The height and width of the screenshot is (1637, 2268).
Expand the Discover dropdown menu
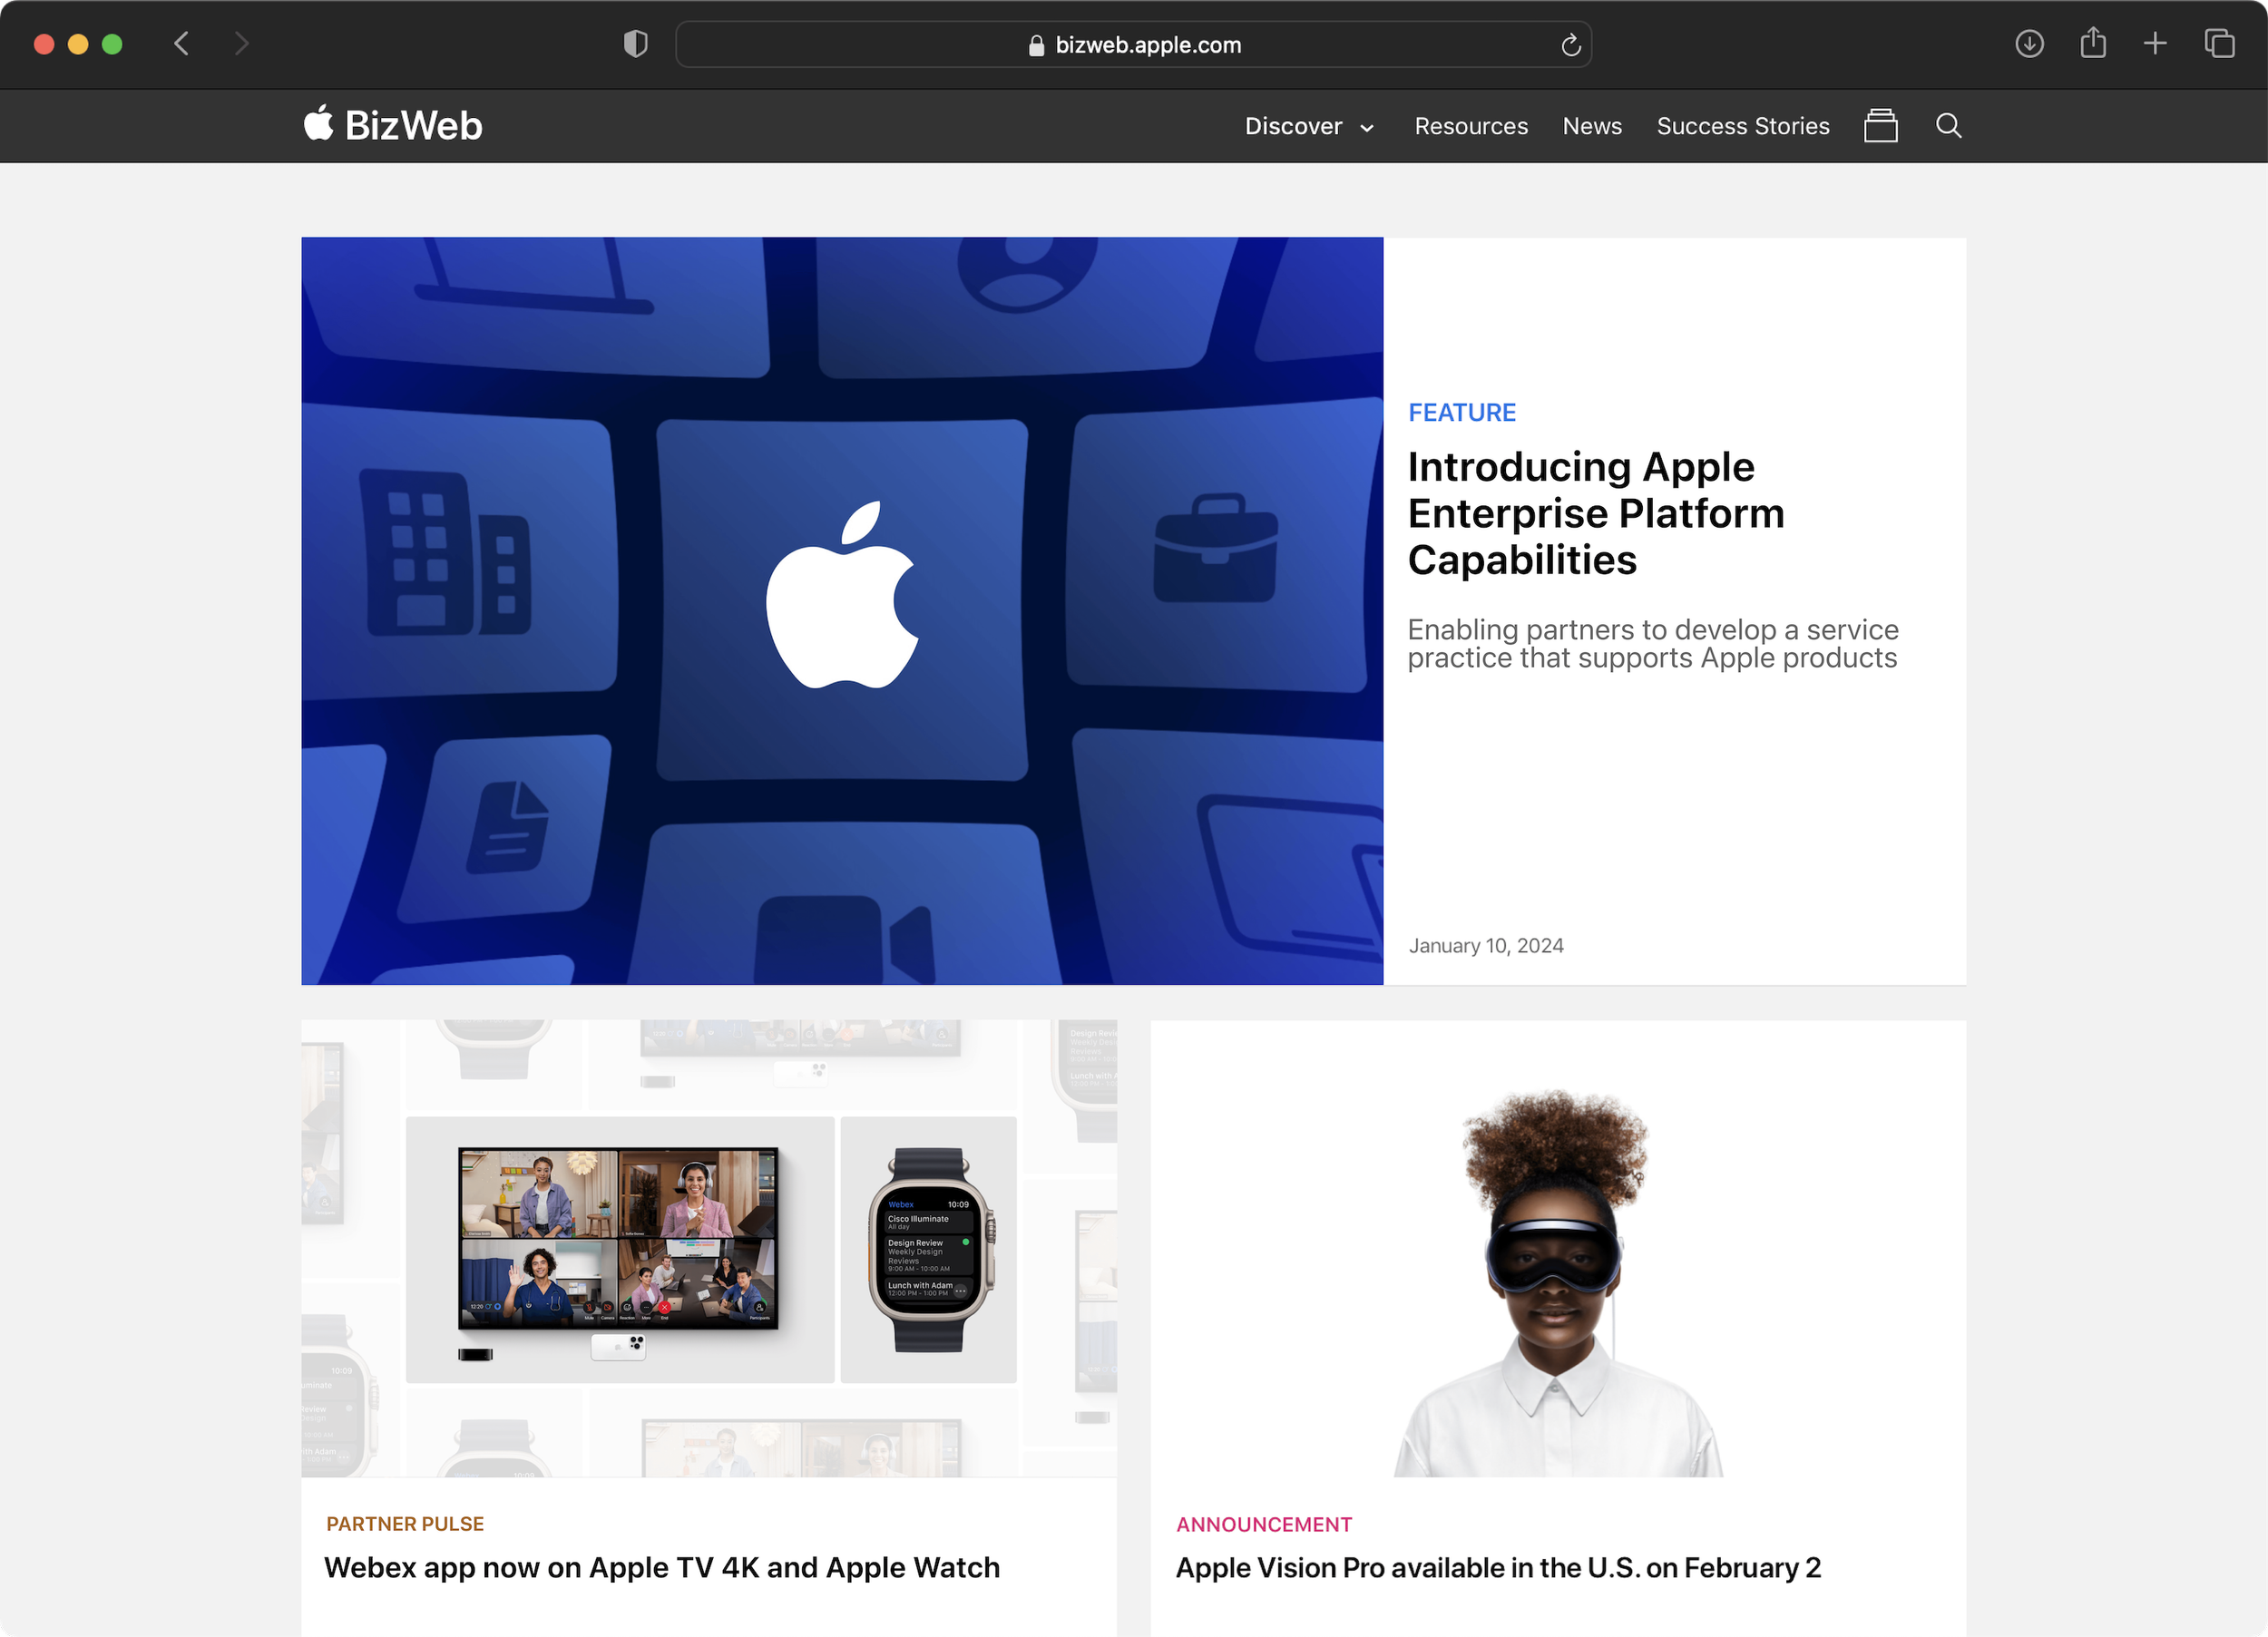(1293, 127)
